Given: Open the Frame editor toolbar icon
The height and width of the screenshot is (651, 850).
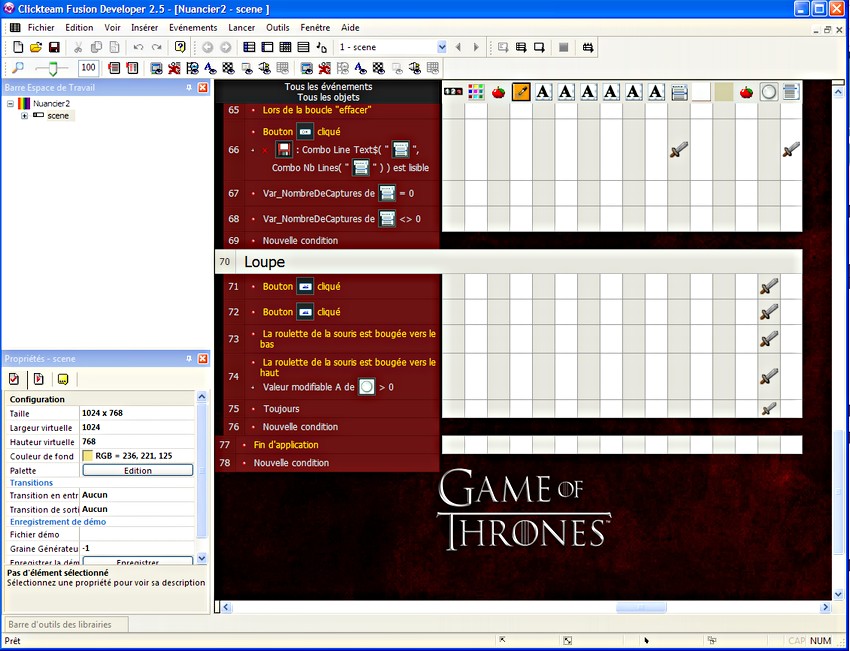Looking at the screenshot, I should [267, 47].
